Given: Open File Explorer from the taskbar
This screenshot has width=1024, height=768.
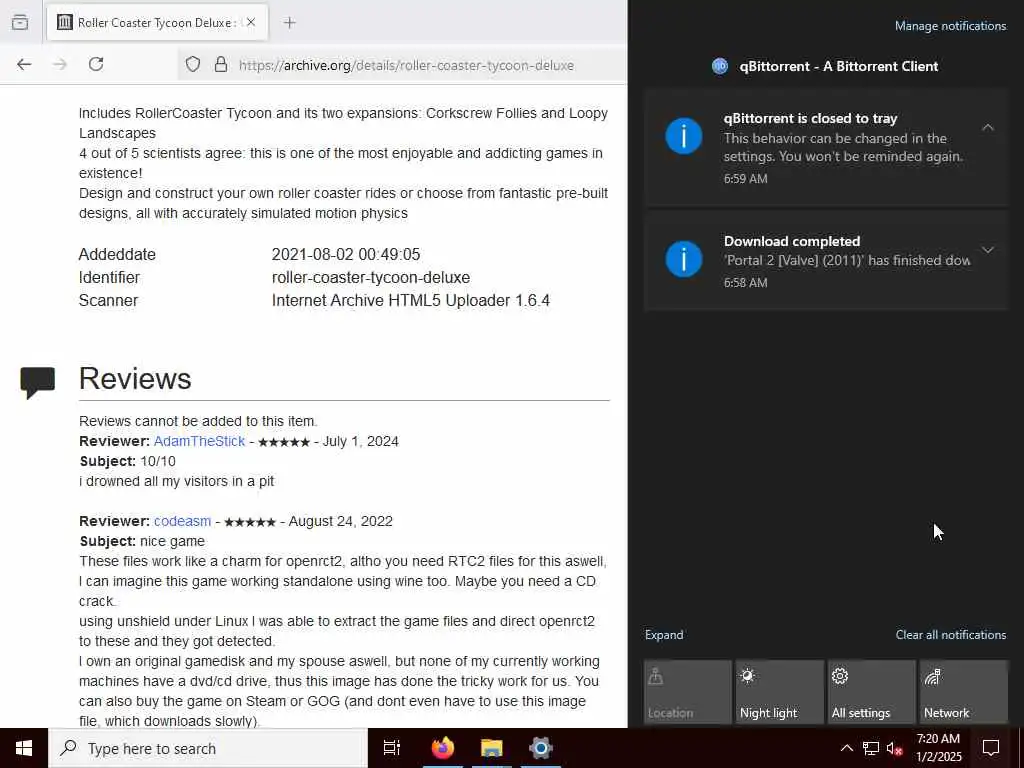Looking at the screenshot, I should coord(492,748).
